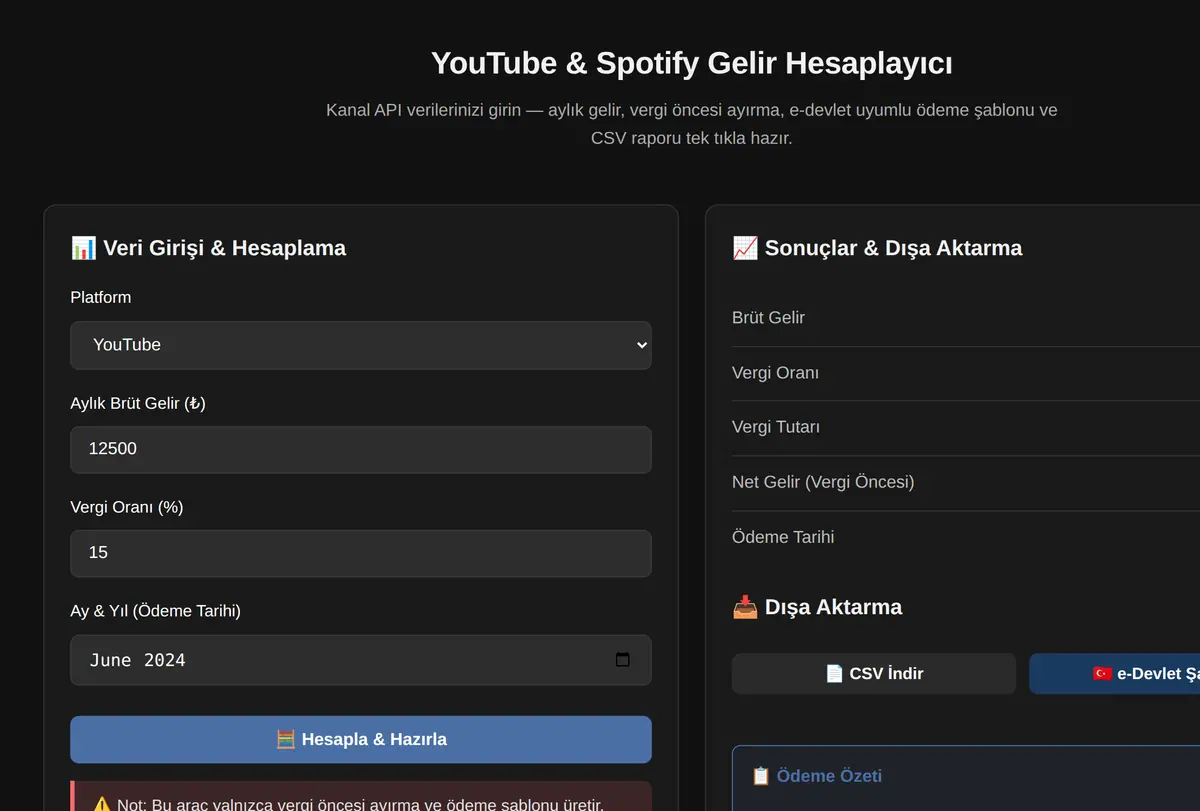Click the Platform field label

[x=100, y=297]
